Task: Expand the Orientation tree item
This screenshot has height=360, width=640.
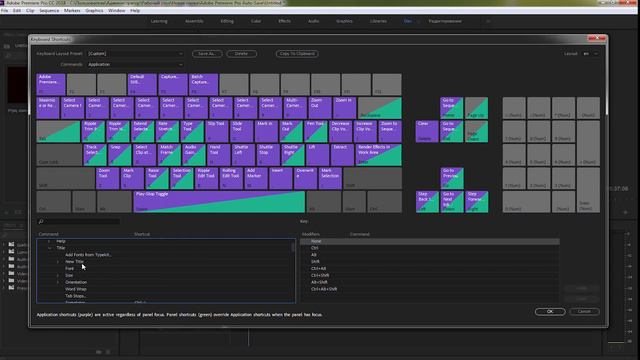Action: point(58,282)
